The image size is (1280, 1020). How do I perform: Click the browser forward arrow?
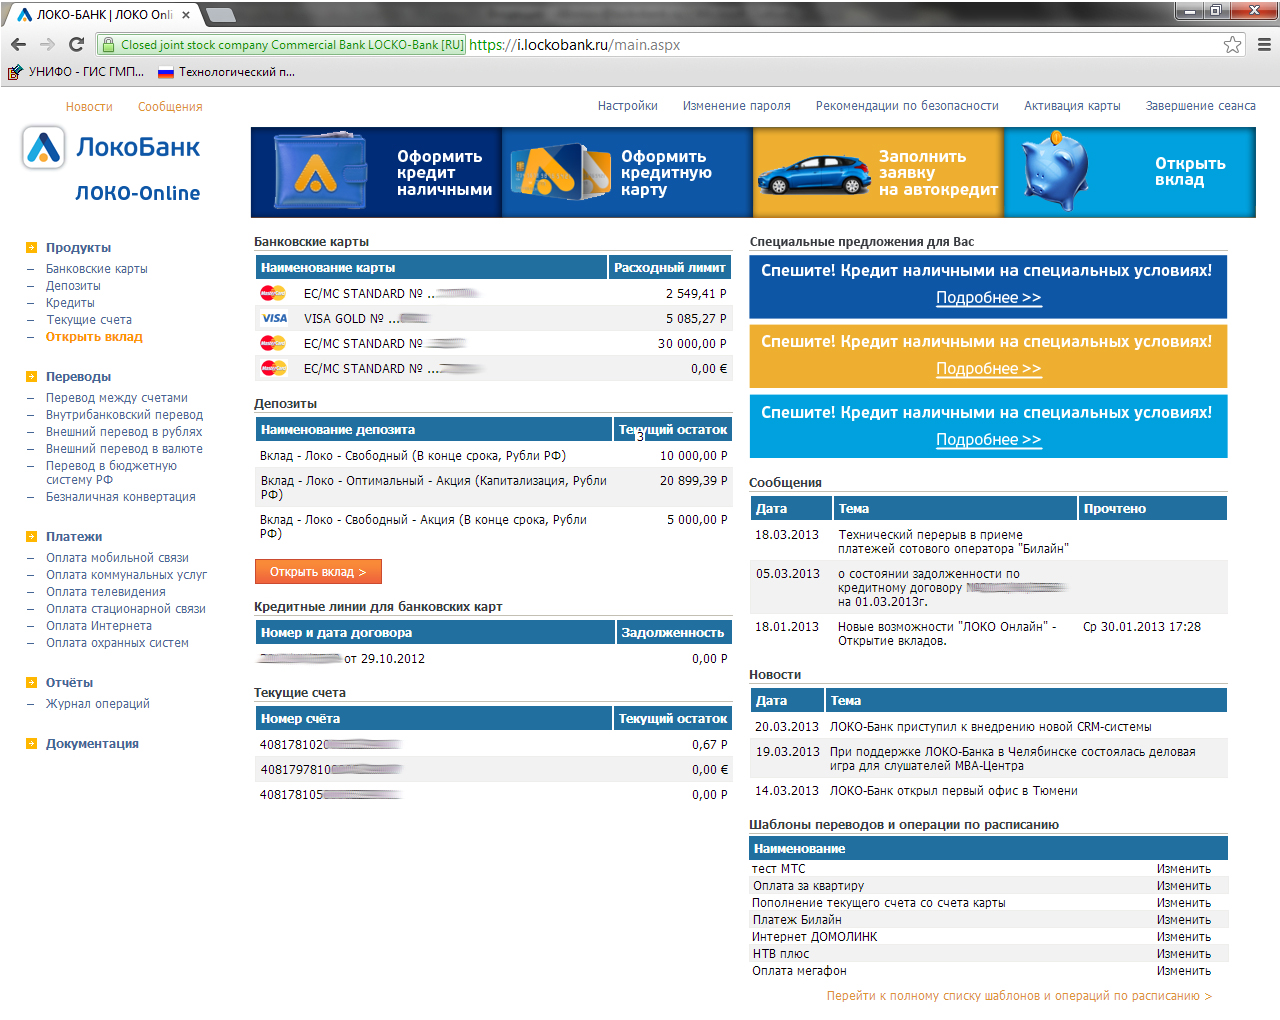tap(47, 44)
